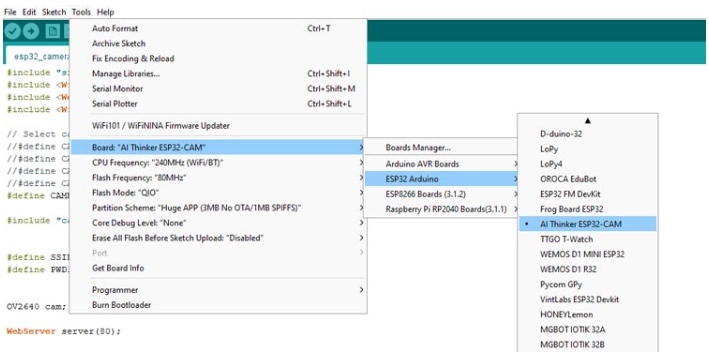This screenshot has height=362, width=709.
Task: Expand the CPU Frequency submenu
Action: click(x=218, y=162)
